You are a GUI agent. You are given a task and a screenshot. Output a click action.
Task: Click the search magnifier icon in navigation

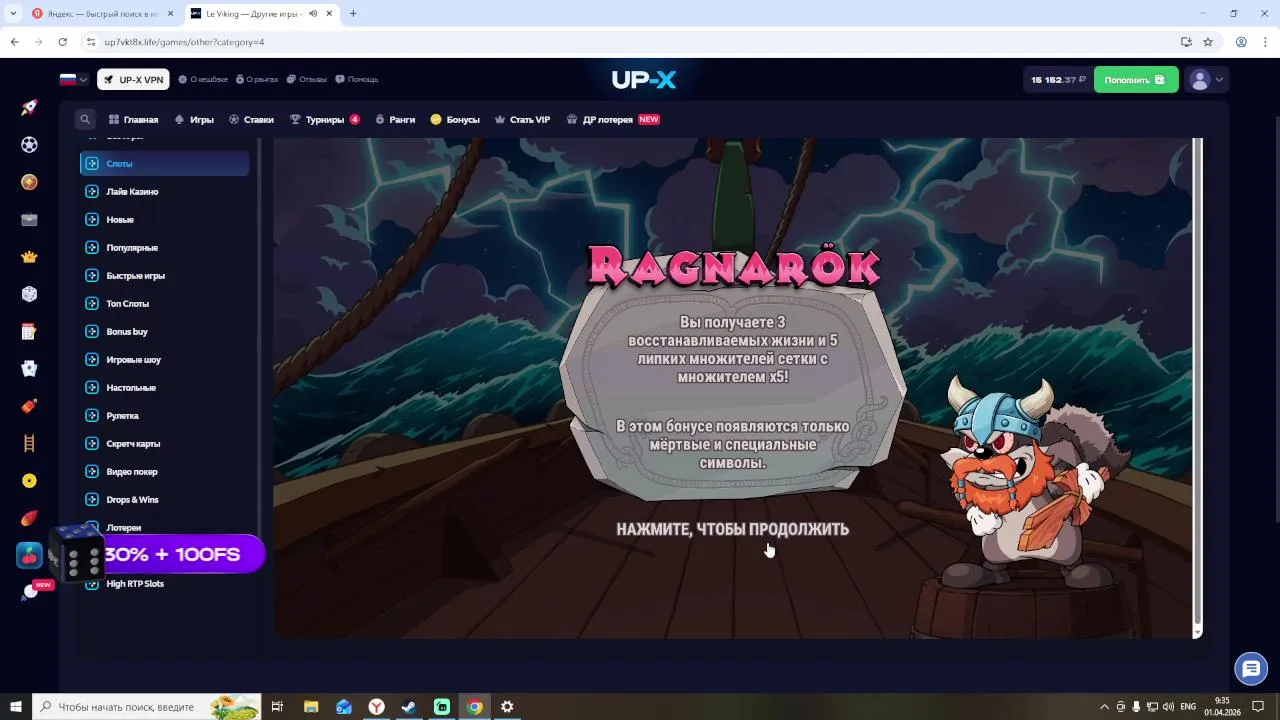pos(85,119)
